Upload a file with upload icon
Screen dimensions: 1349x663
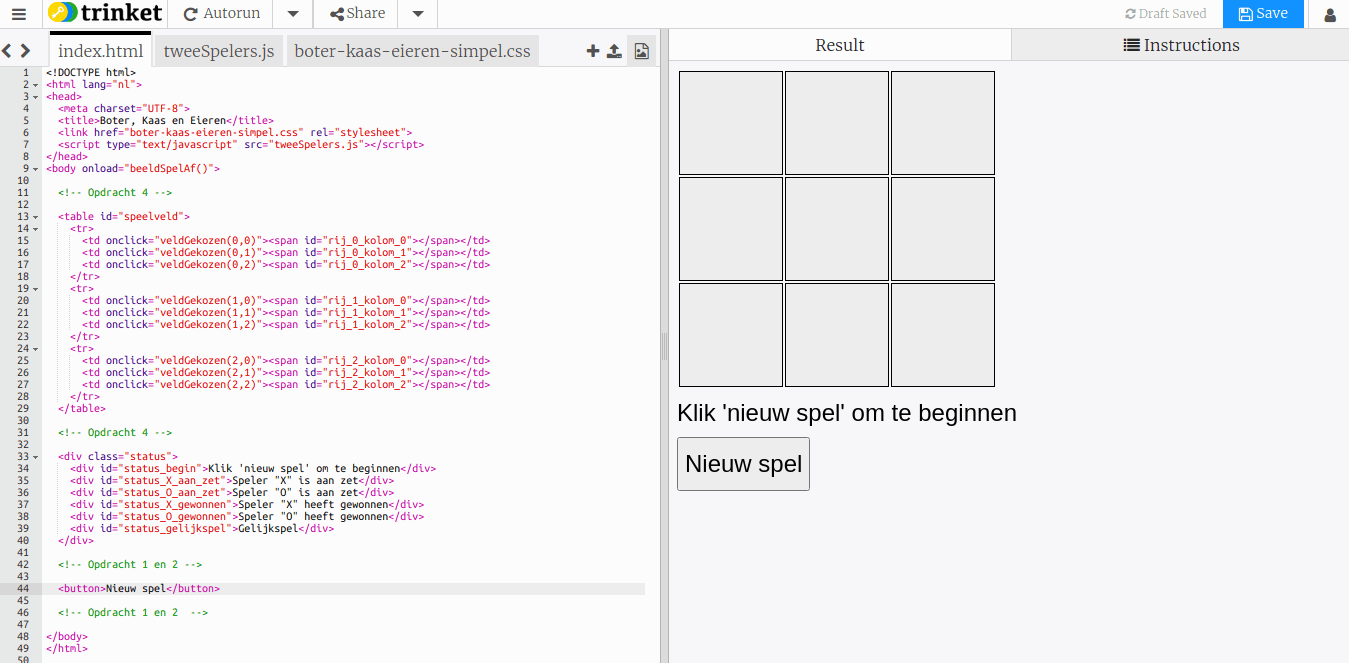click(x=614, y=51)
